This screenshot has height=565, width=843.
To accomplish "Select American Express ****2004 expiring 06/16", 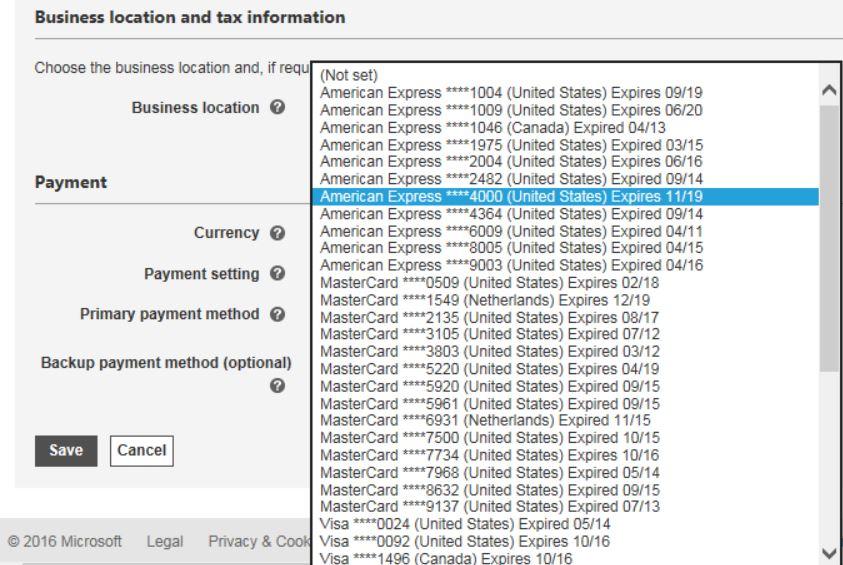I will (x=565, y=161).
